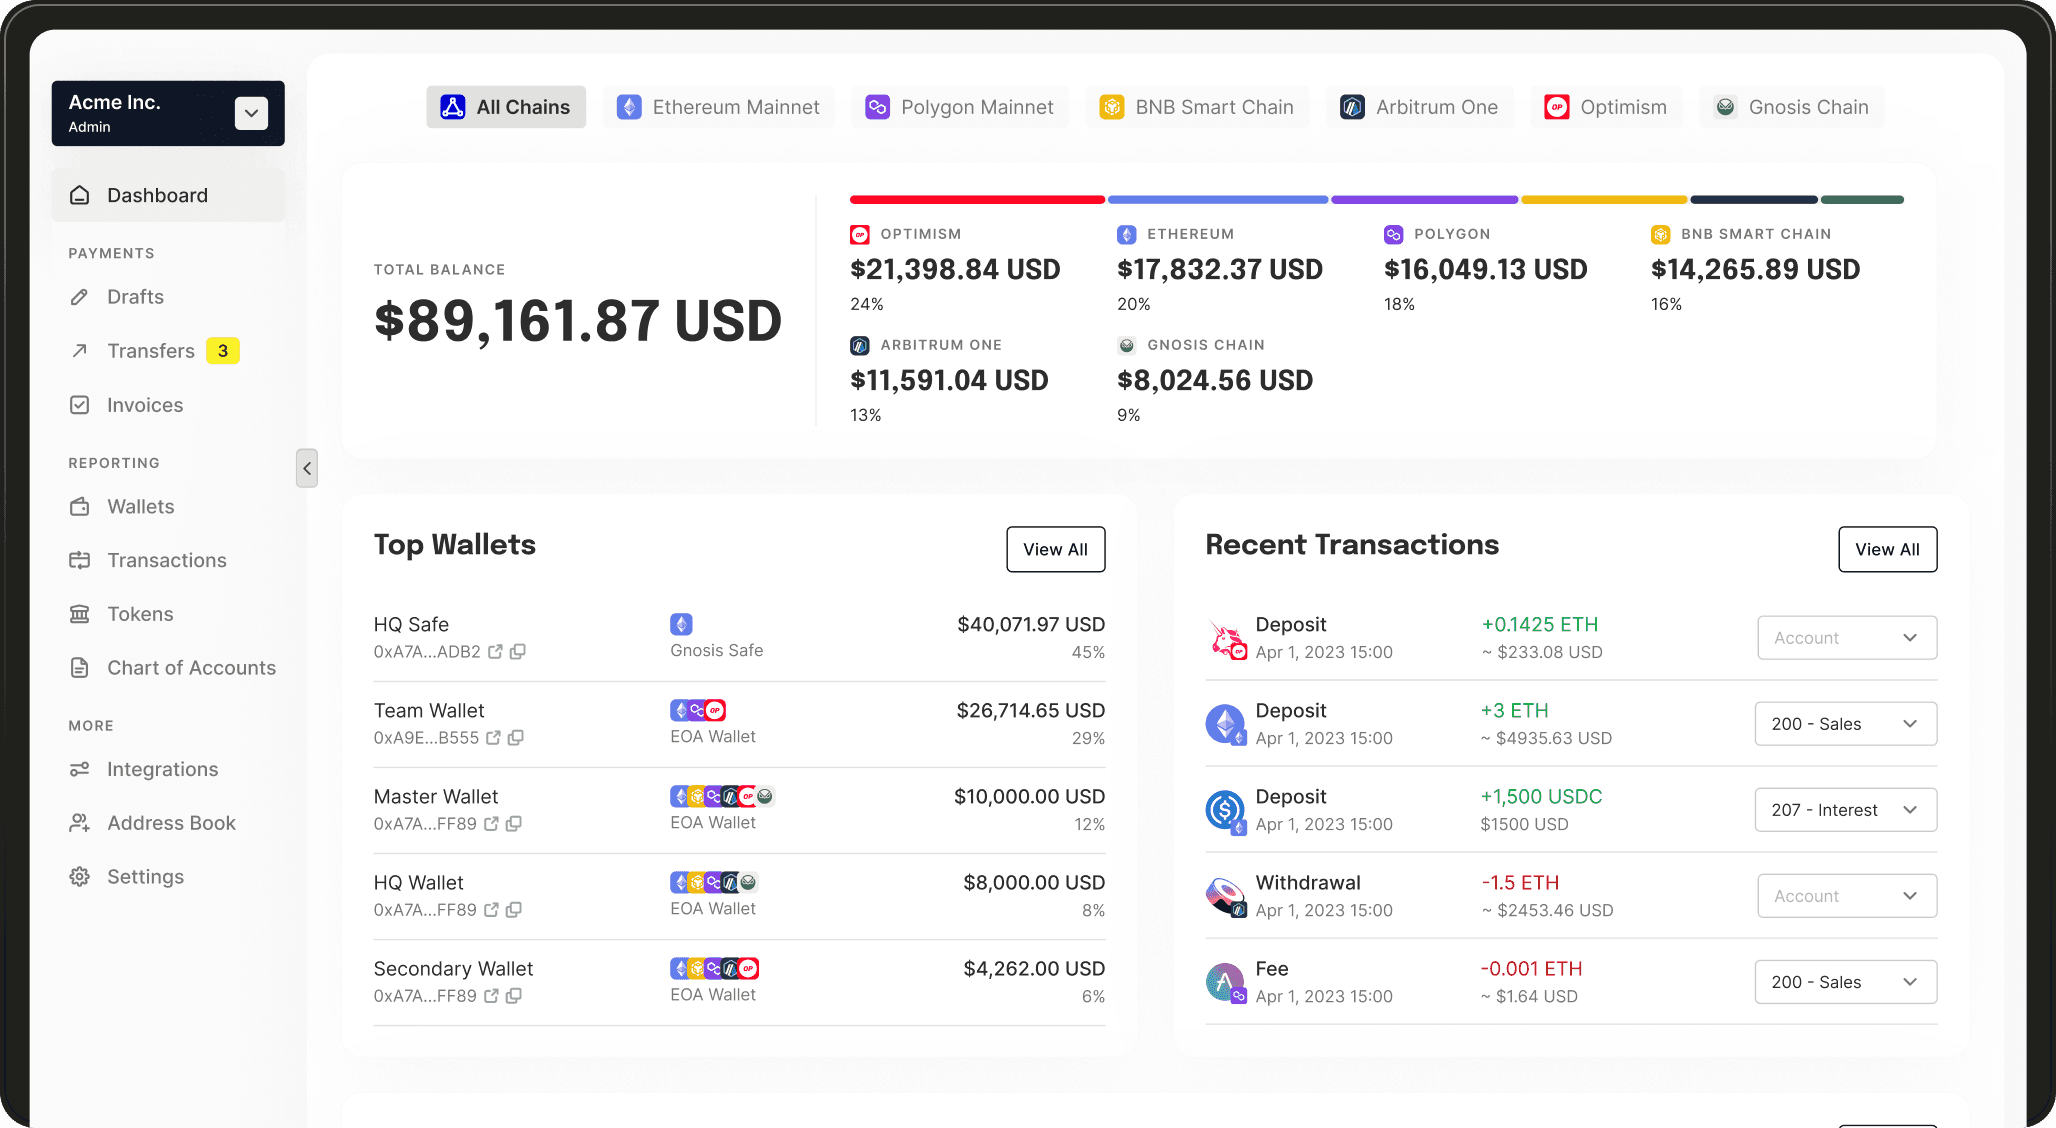Select the Gnosis Chain tab
Image resolution: width=2056 pixels, height=1128 pixels.
tap(1791, 107)
